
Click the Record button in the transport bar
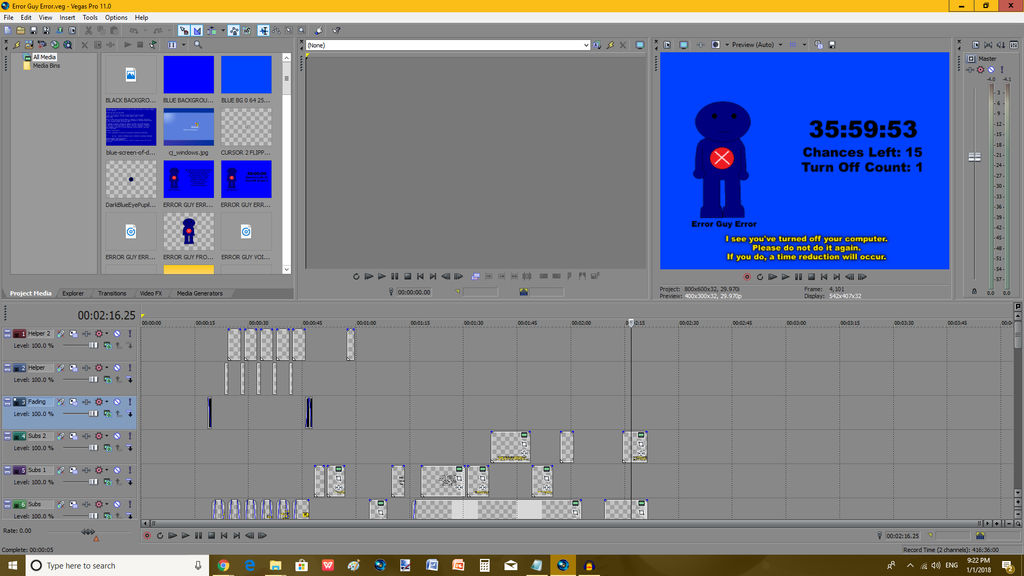pyautogui.click(x=148, y=535)
